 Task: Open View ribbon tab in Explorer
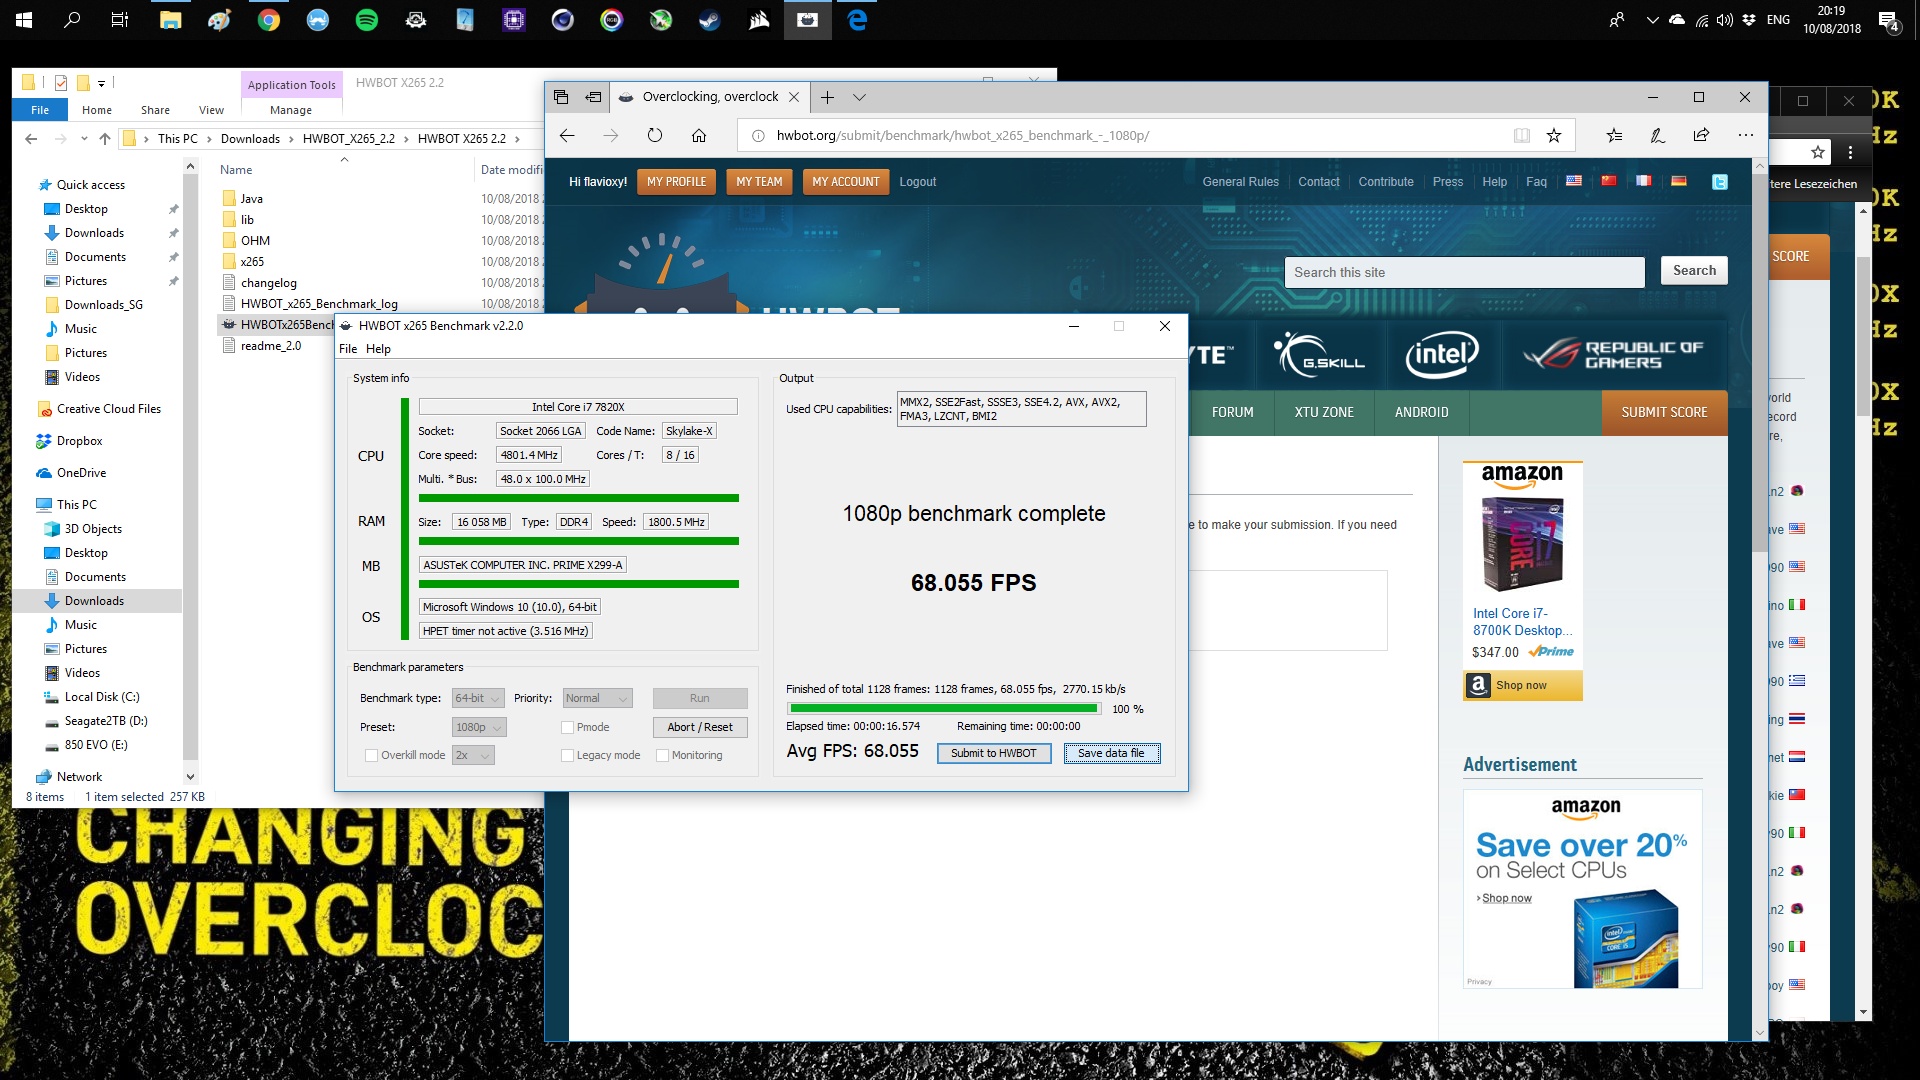(x=211, y=110)
